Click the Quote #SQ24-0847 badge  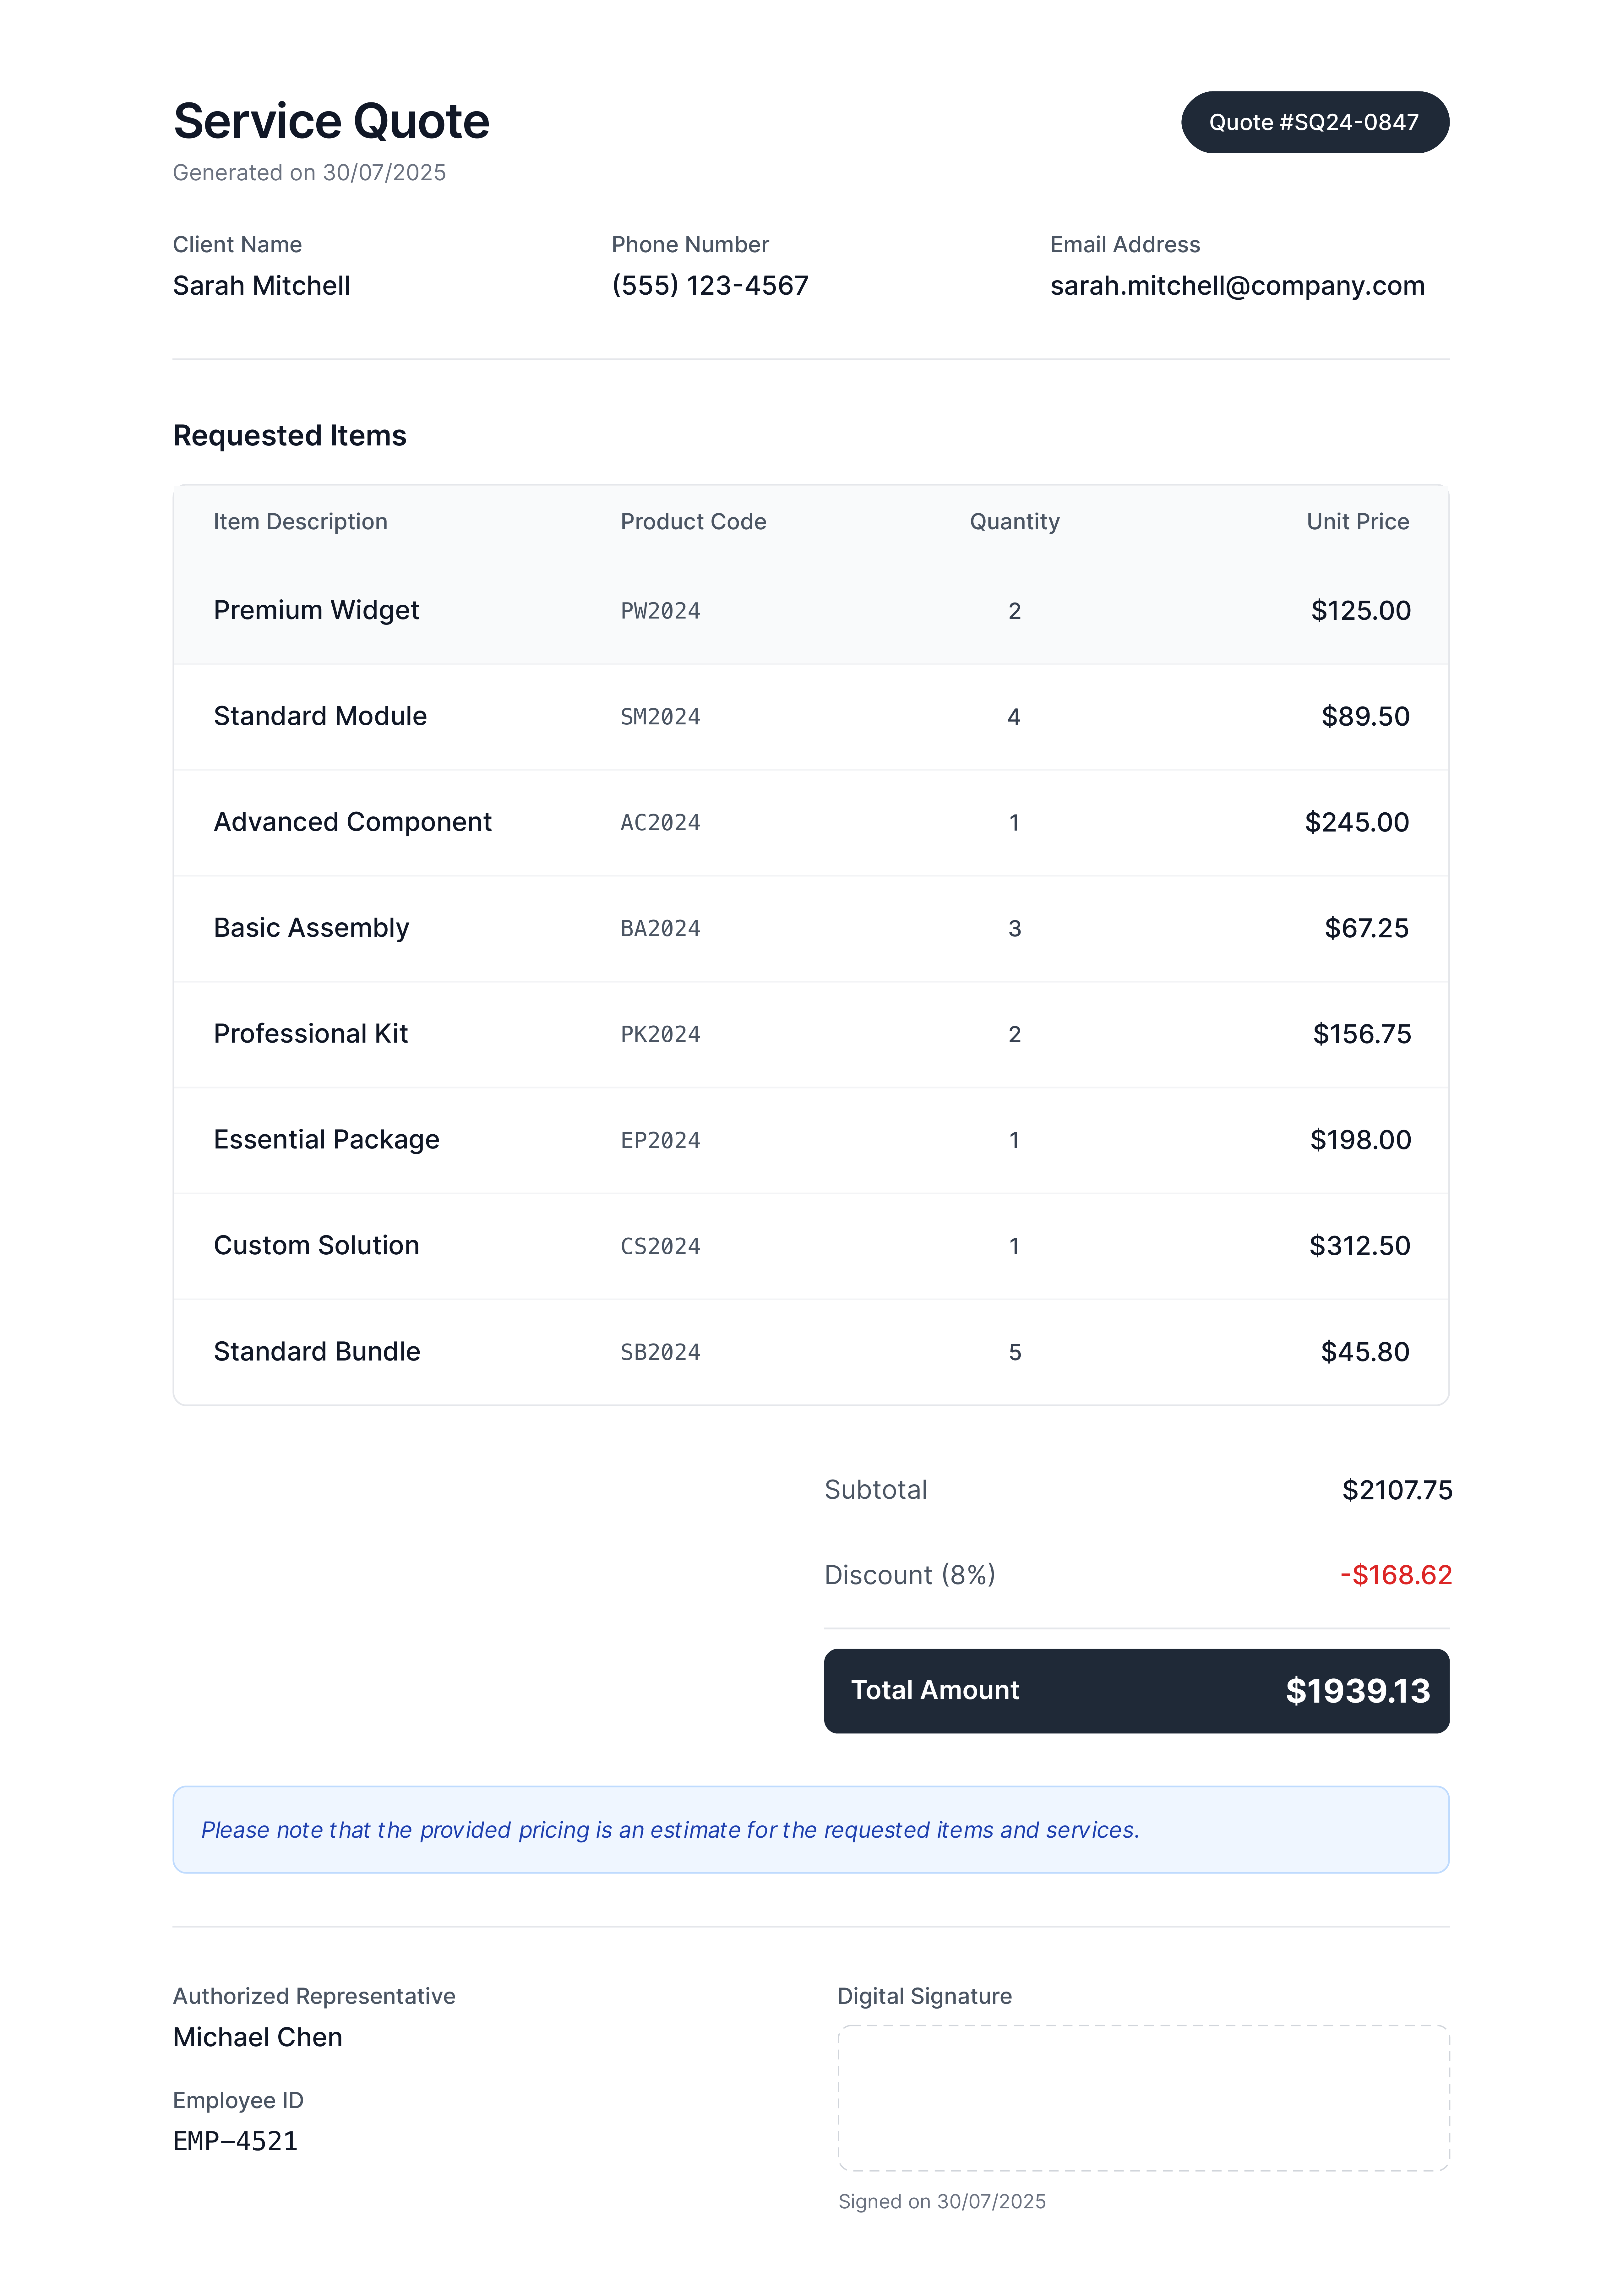pos(1314,122)
